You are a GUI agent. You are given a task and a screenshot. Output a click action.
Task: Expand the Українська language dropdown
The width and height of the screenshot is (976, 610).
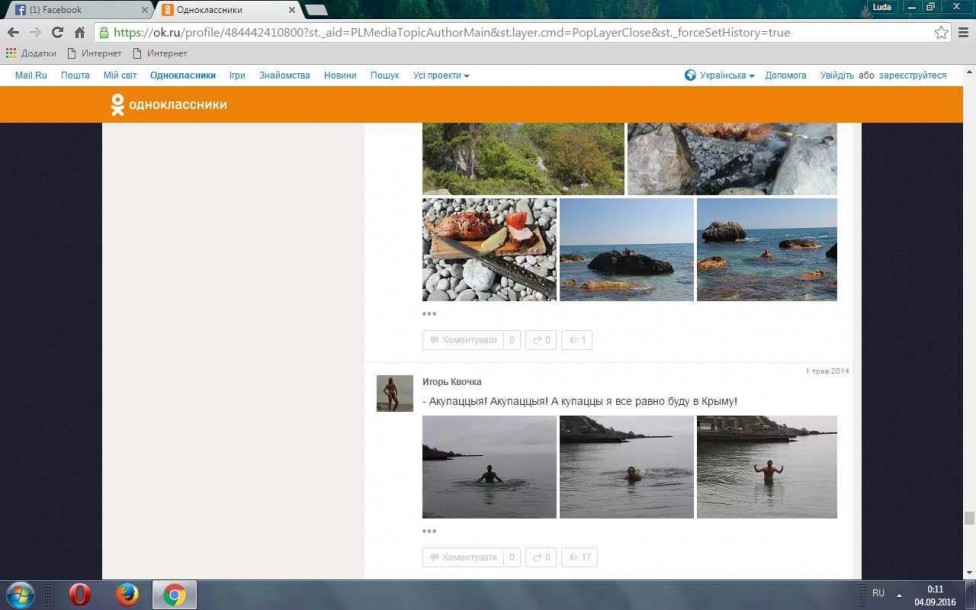coord(720,75)
